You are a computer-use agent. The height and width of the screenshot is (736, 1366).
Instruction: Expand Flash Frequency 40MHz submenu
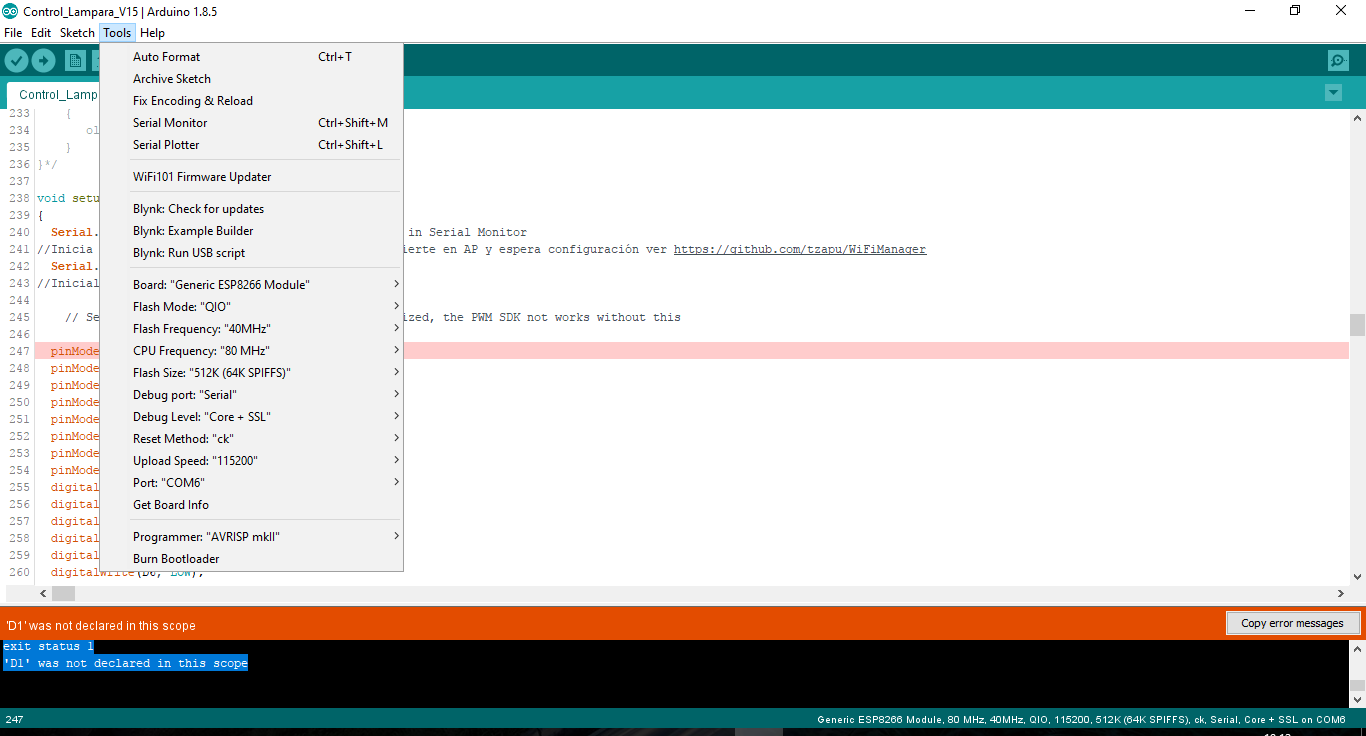pos(251,329)
